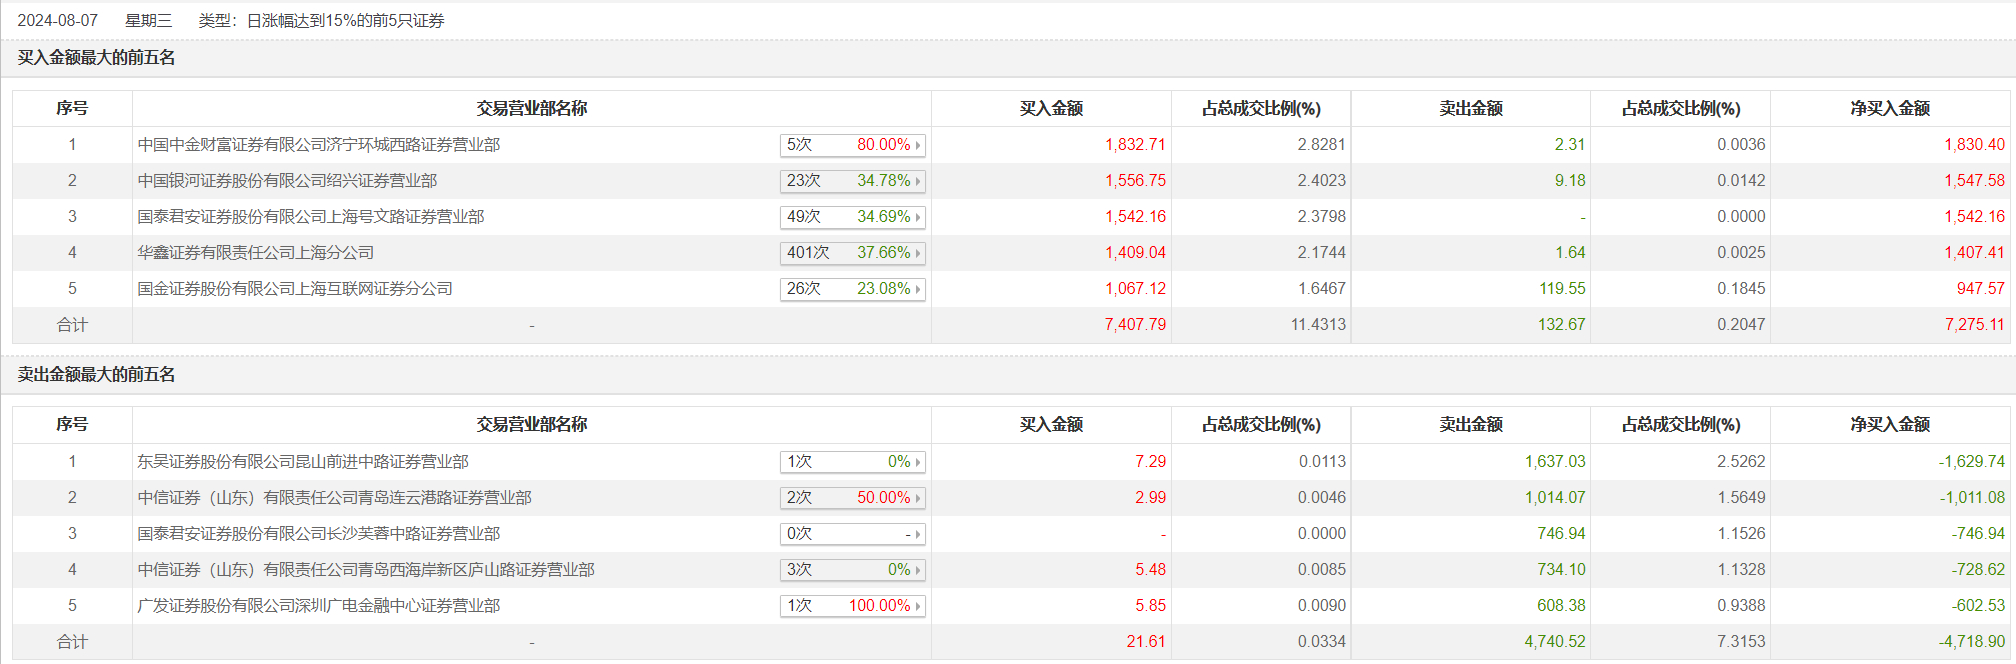
Task: Click 中信证券（山东）青岛连云港路证券营业部
Action: [x=335, y=498]
